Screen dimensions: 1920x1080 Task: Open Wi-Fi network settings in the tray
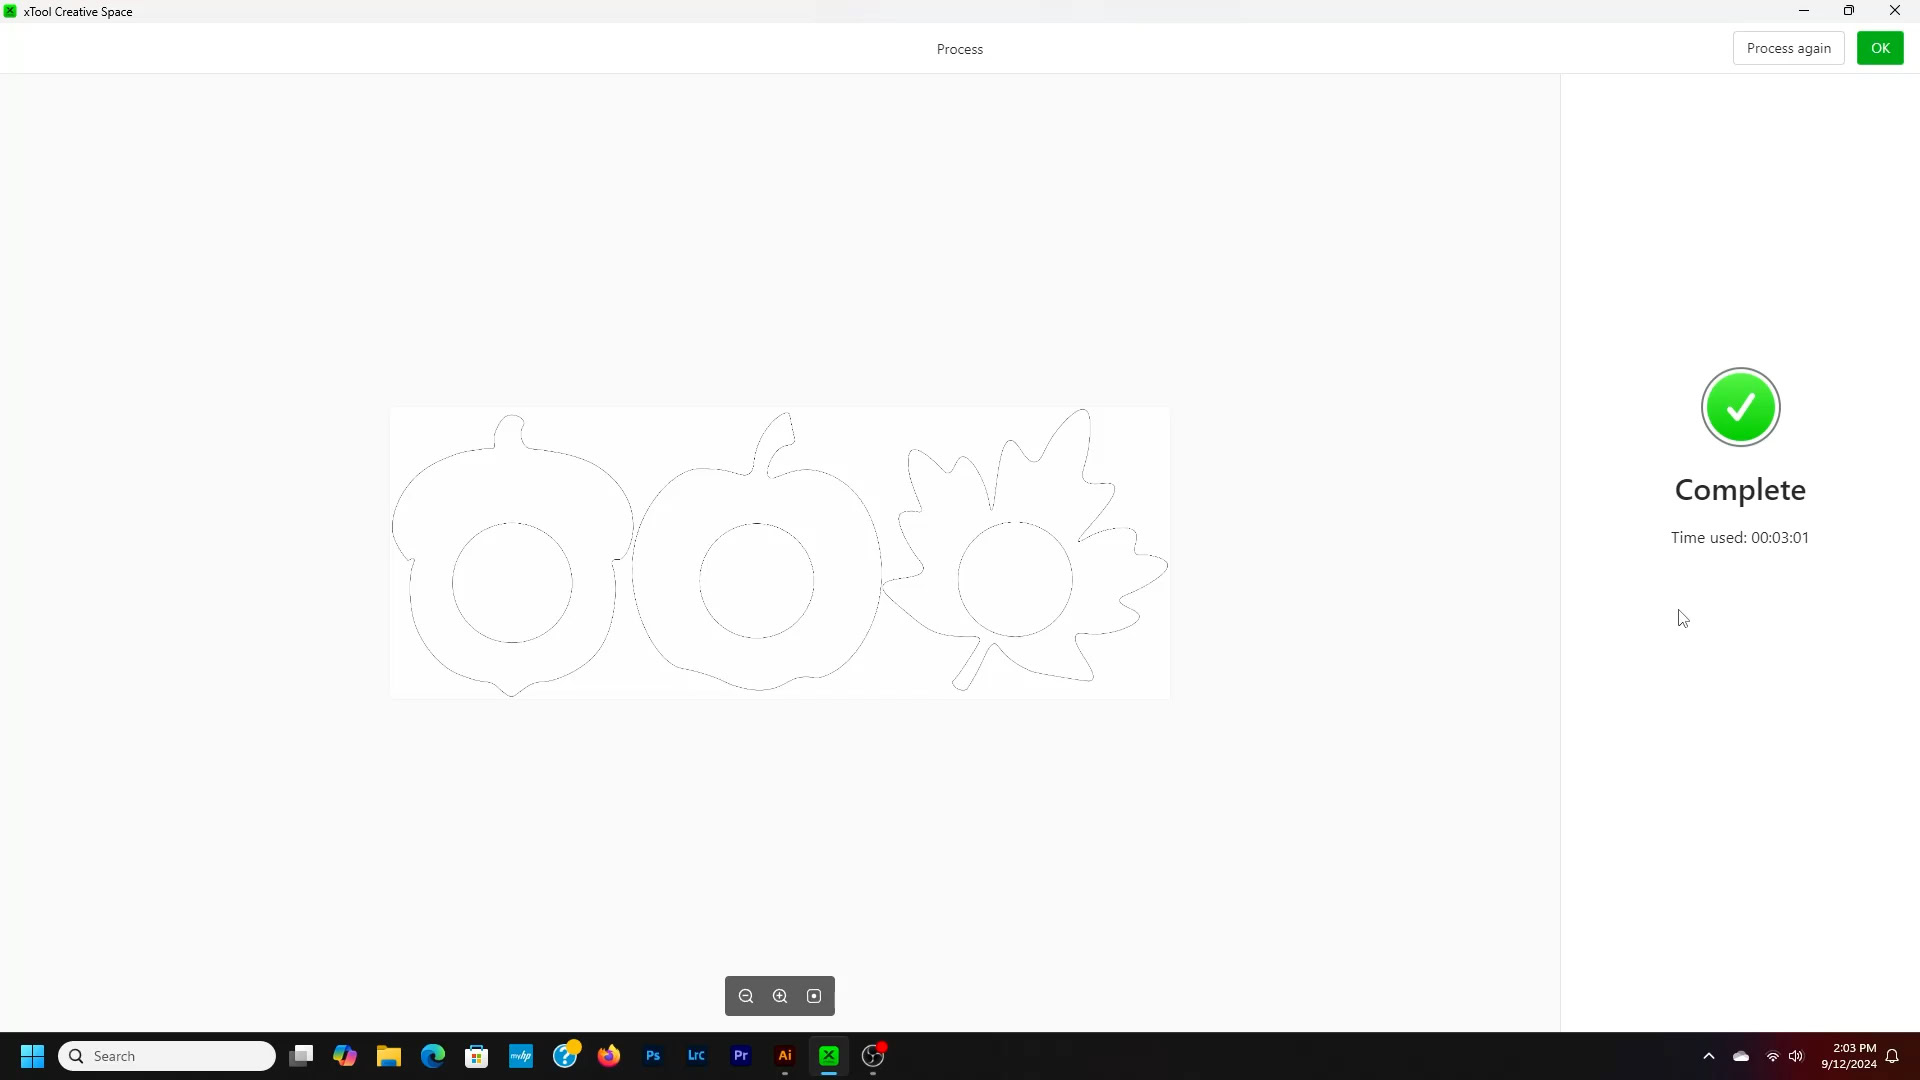coord(1773,1056)
